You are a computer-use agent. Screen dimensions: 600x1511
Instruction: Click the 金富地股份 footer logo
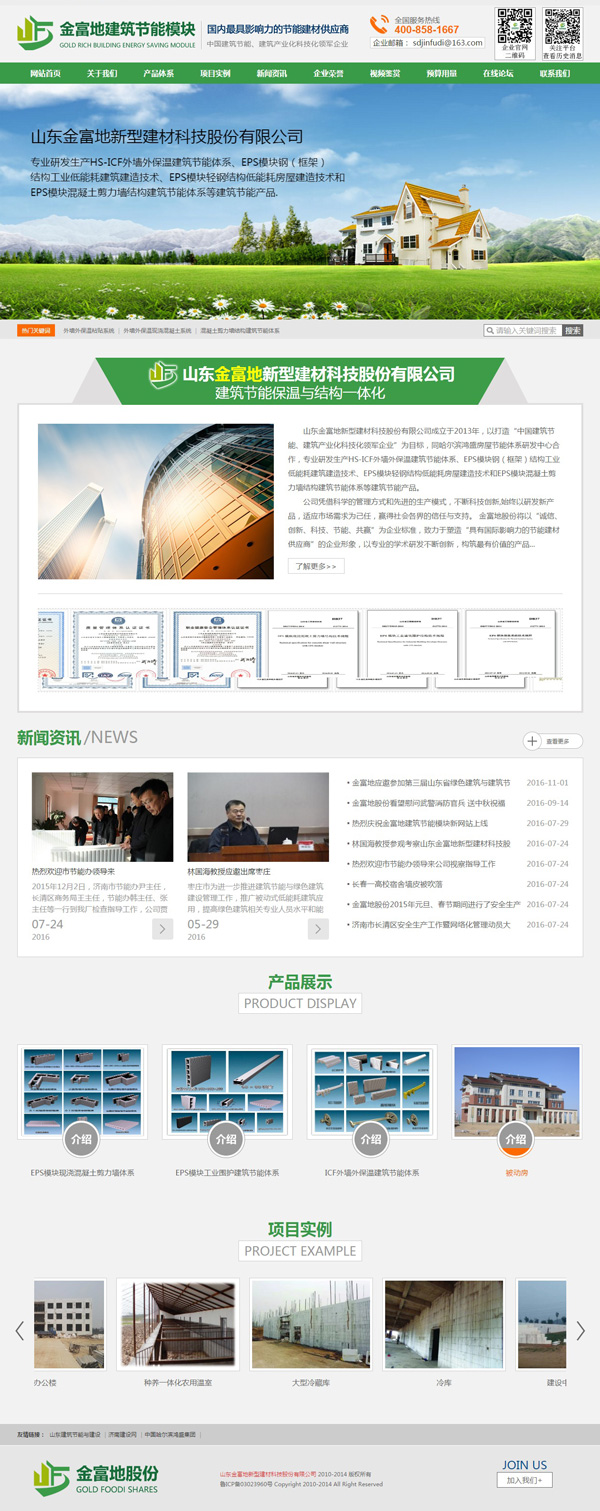click(96, 1478)
